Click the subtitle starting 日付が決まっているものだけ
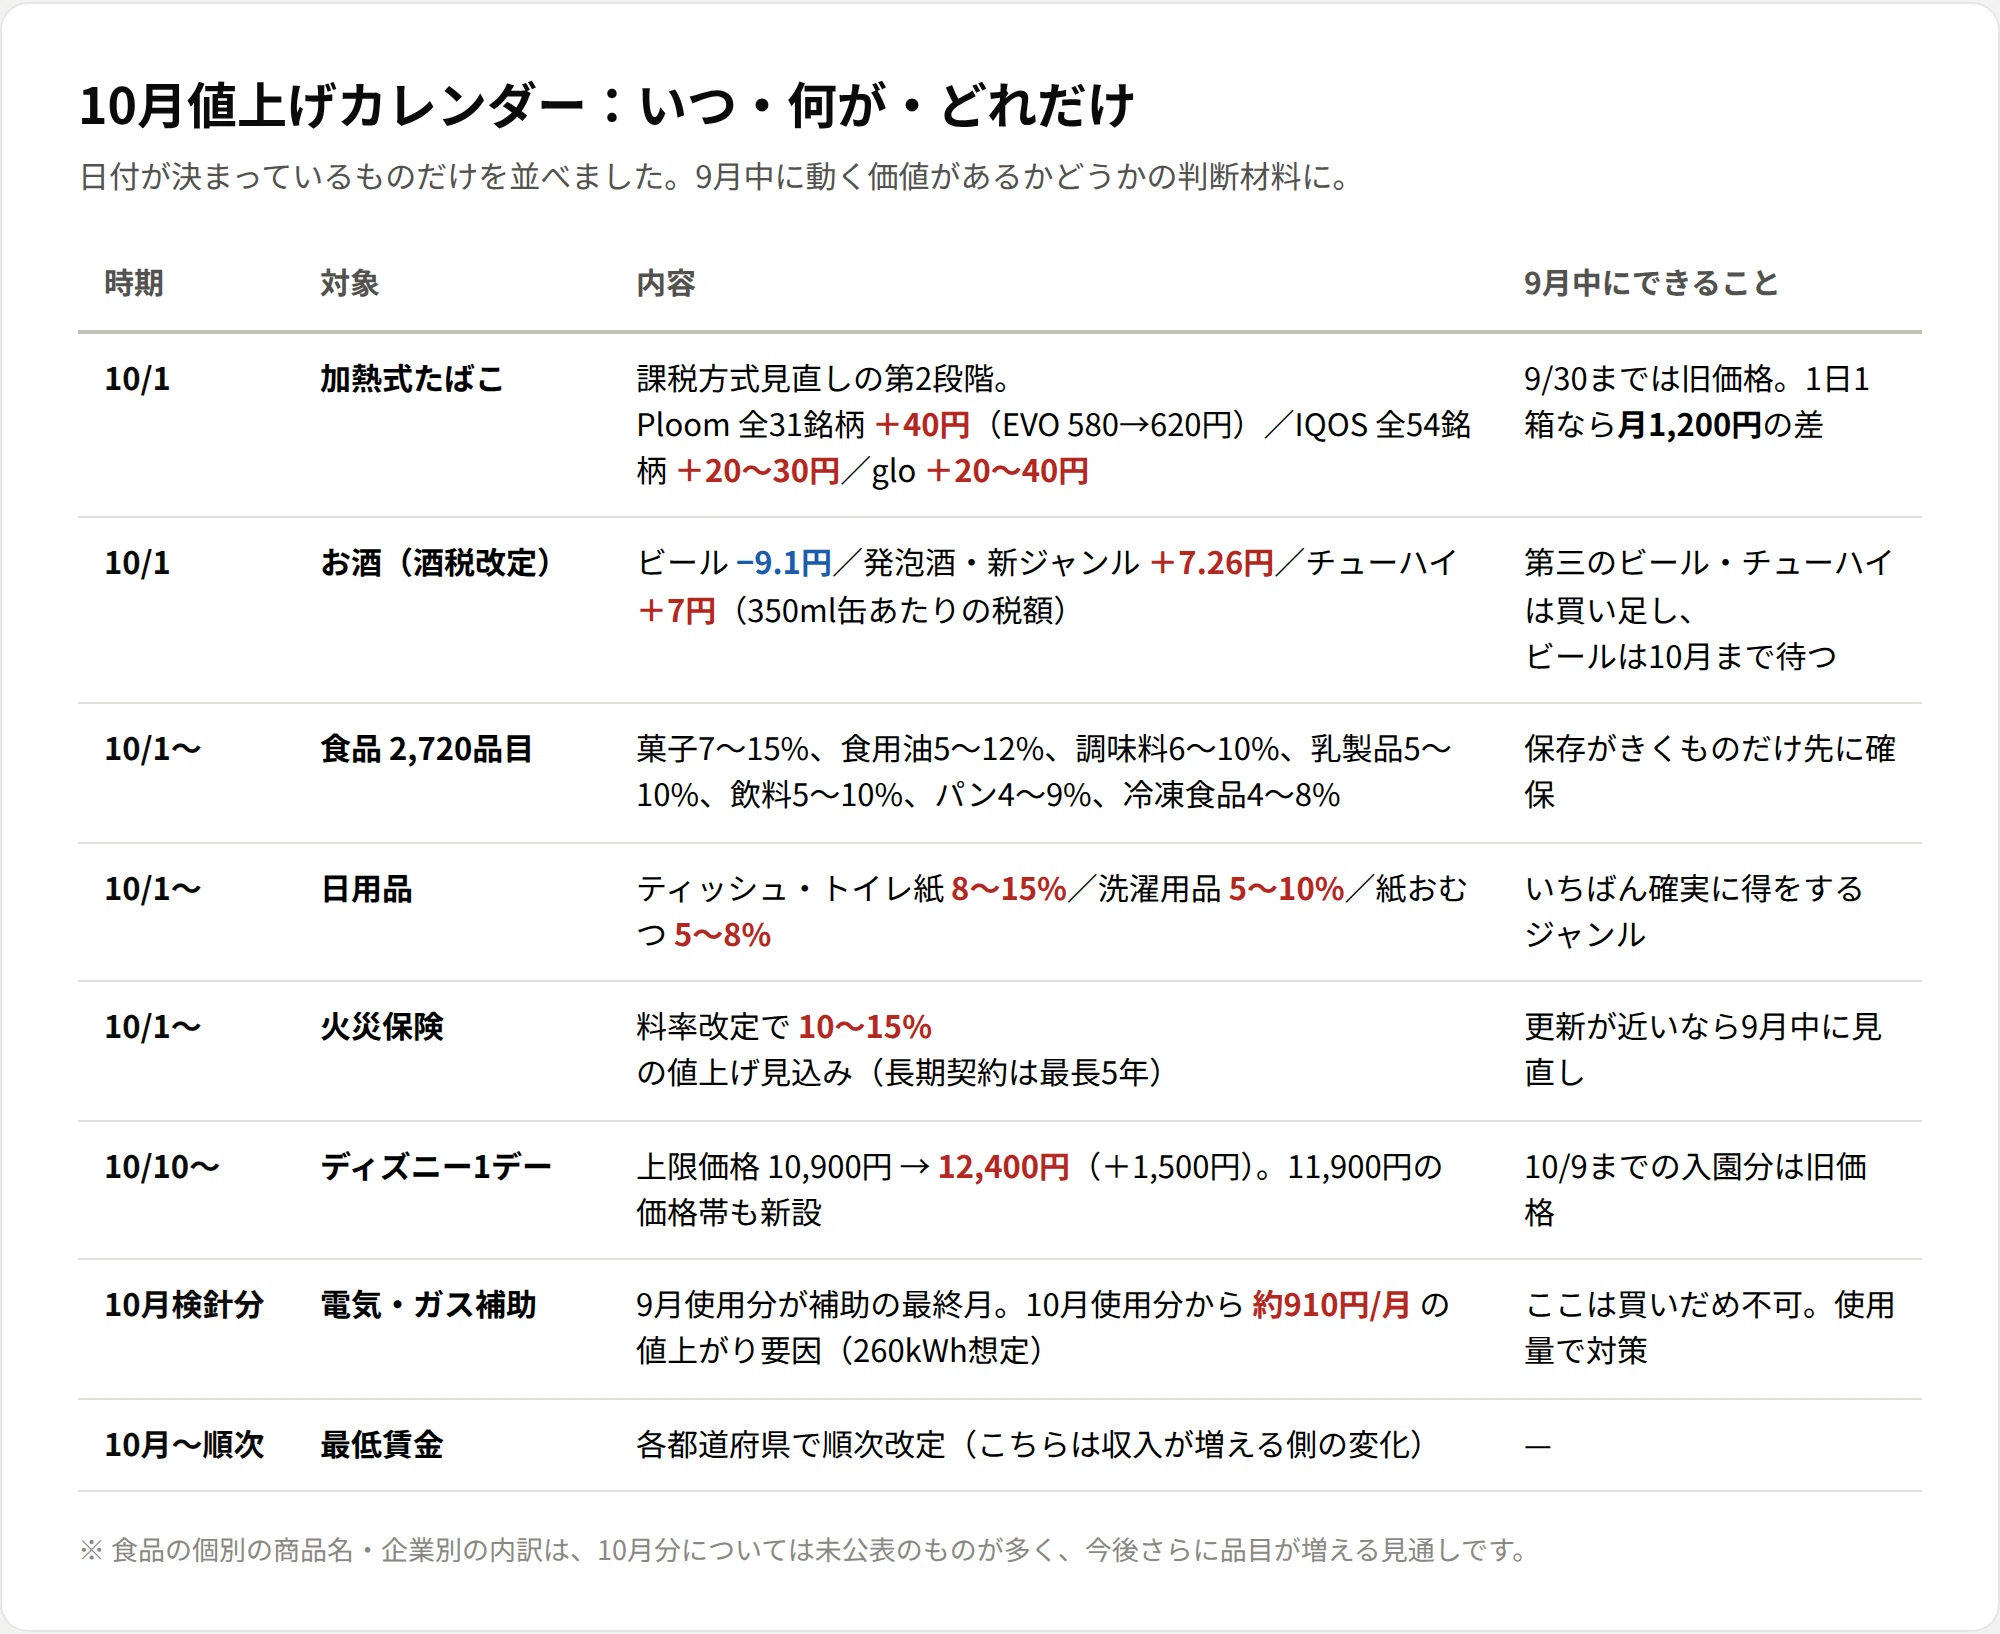Viewport: 2000px width, 1634px height. point(716,177)
